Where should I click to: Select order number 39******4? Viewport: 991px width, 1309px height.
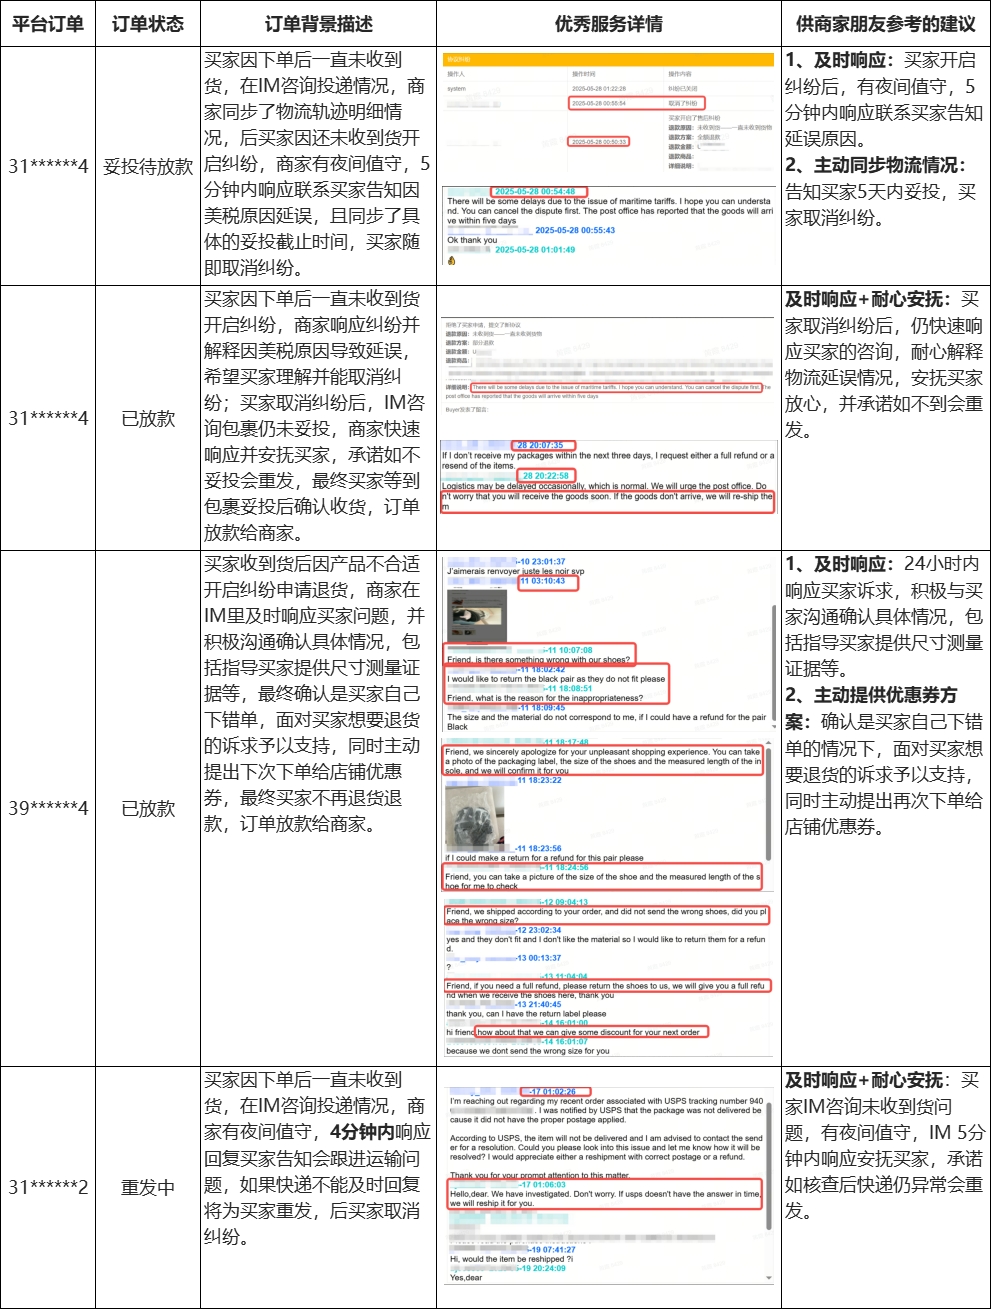click(47, 808)
